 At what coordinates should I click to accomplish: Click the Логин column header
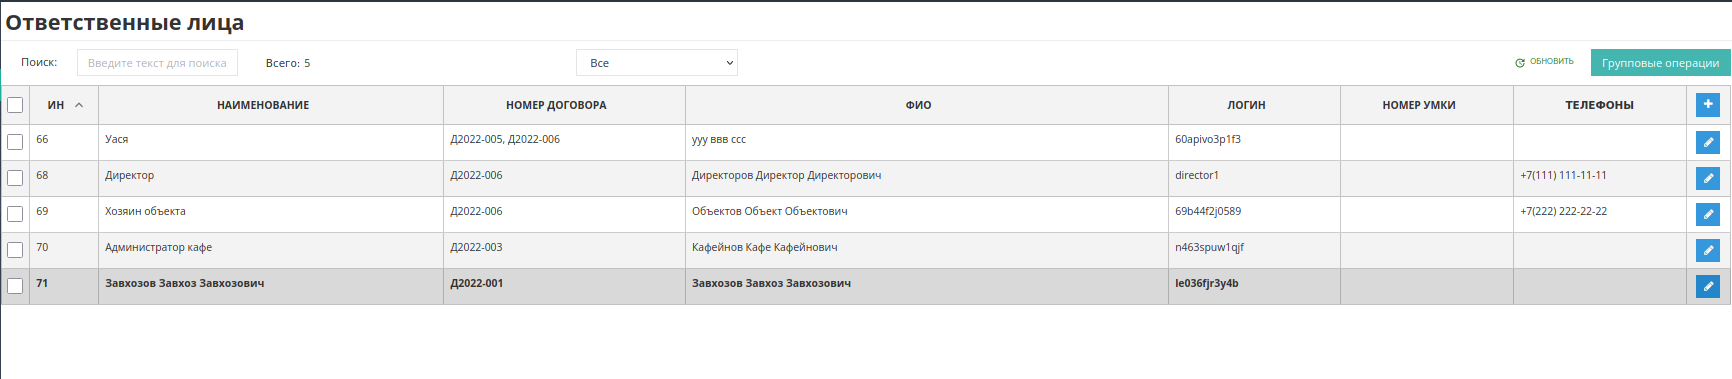[1246, 105]
